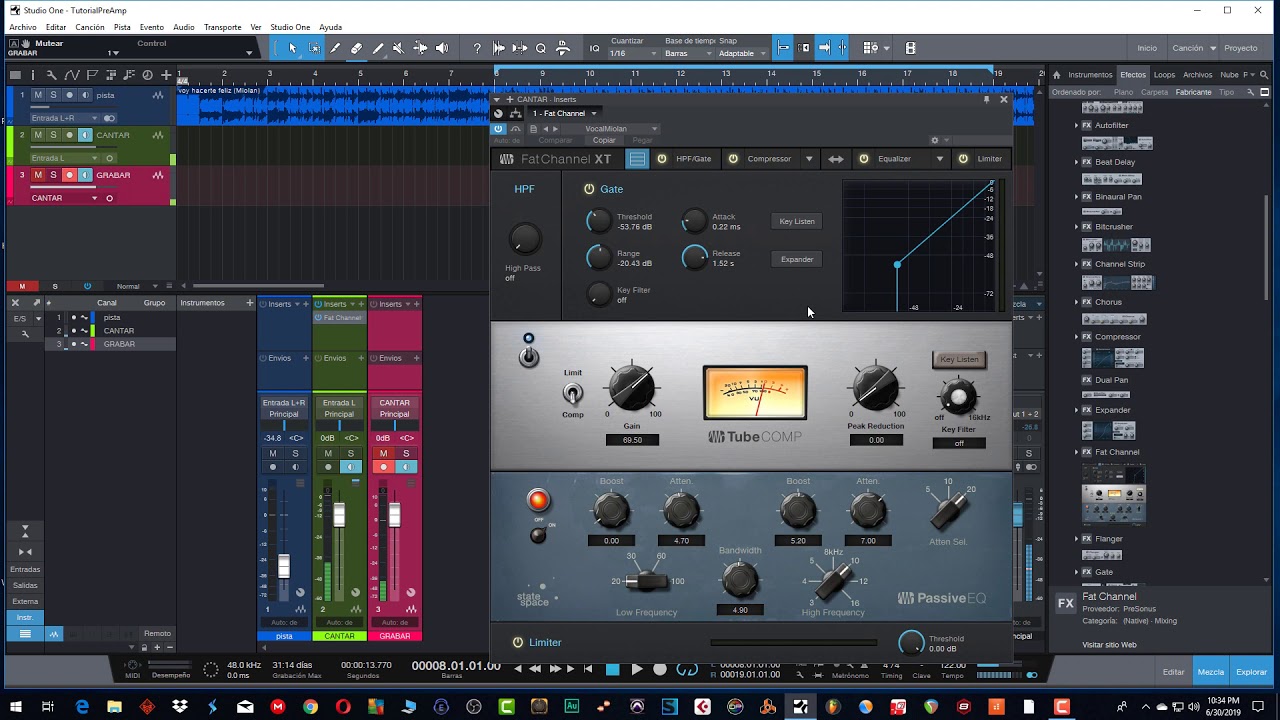This screenshot has height=720, width=1280.
Task: Click the Tube Comp VU meter
Action: (755, 393)
